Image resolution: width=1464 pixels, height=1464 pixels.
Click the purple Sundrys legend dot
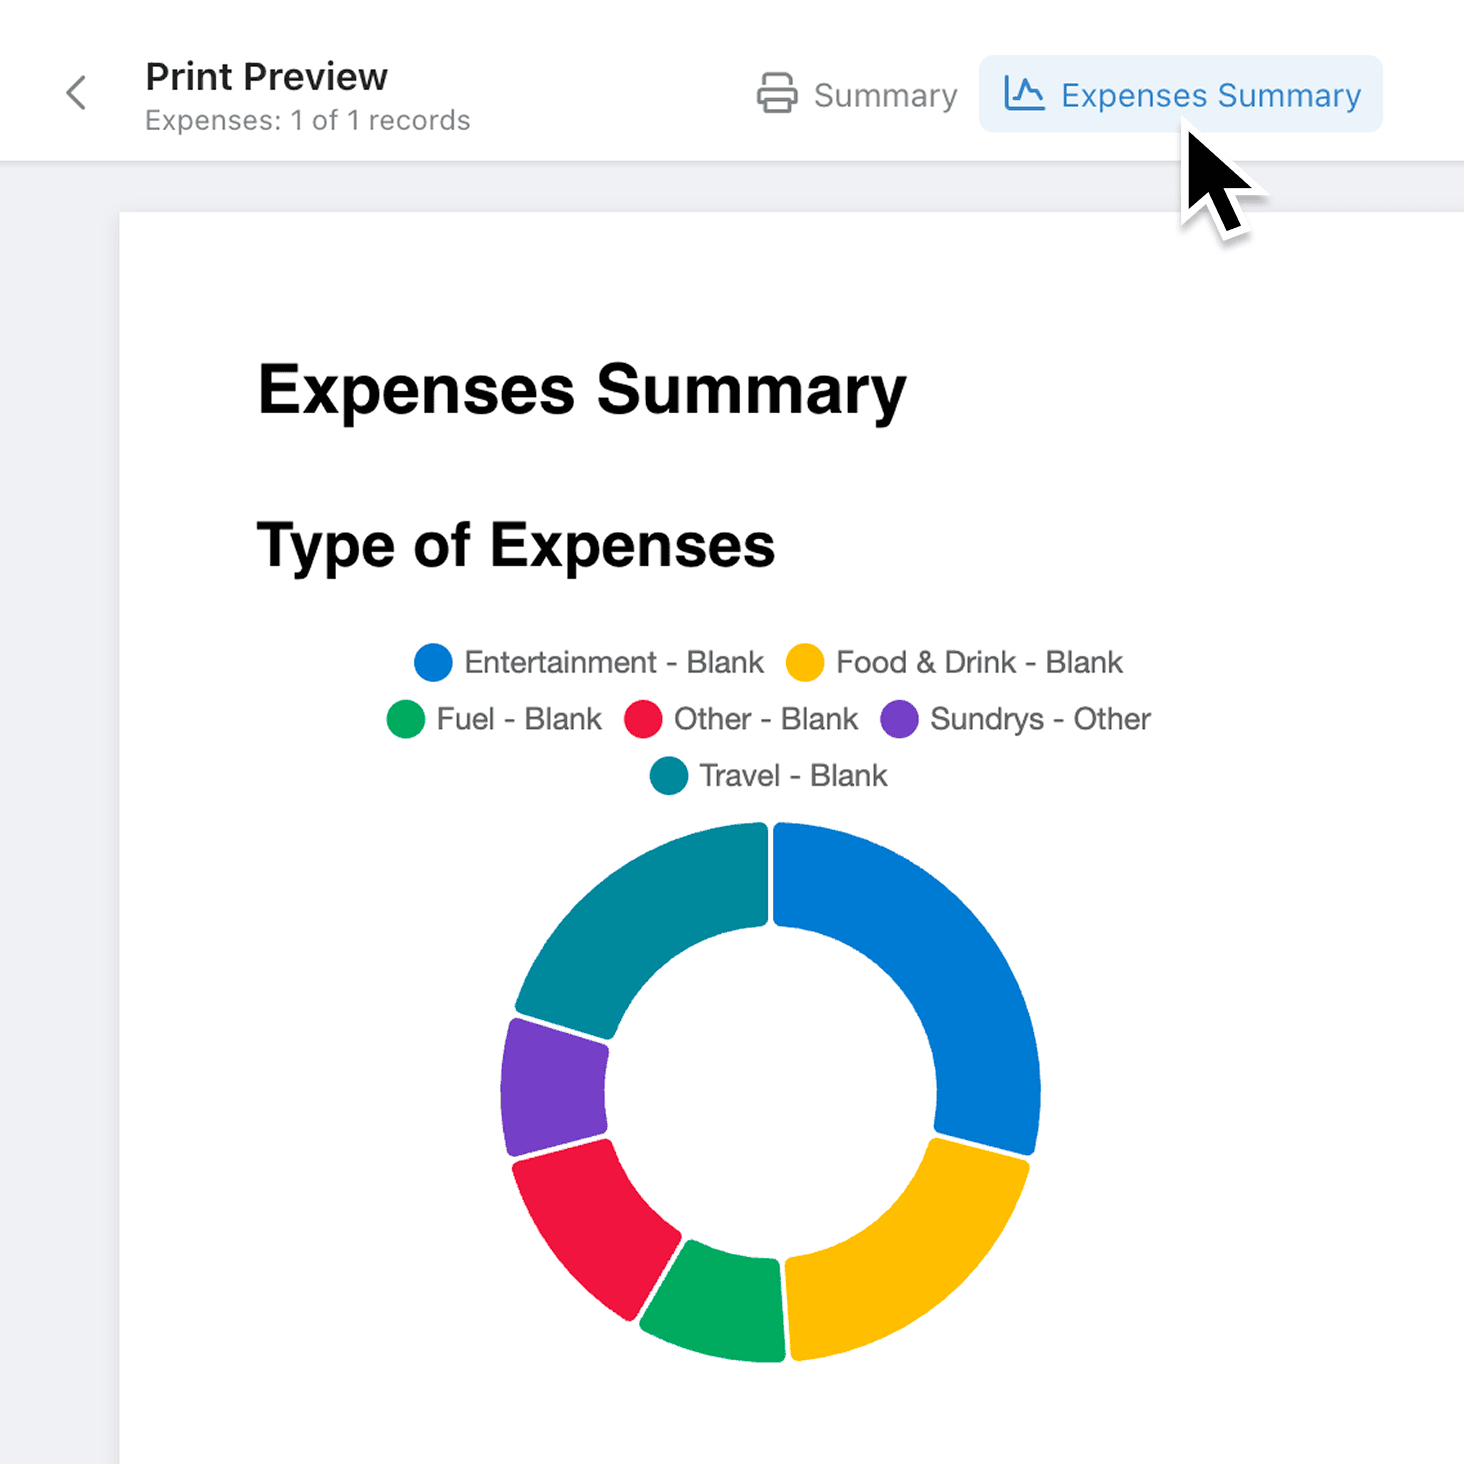click(x=899, y=719)
